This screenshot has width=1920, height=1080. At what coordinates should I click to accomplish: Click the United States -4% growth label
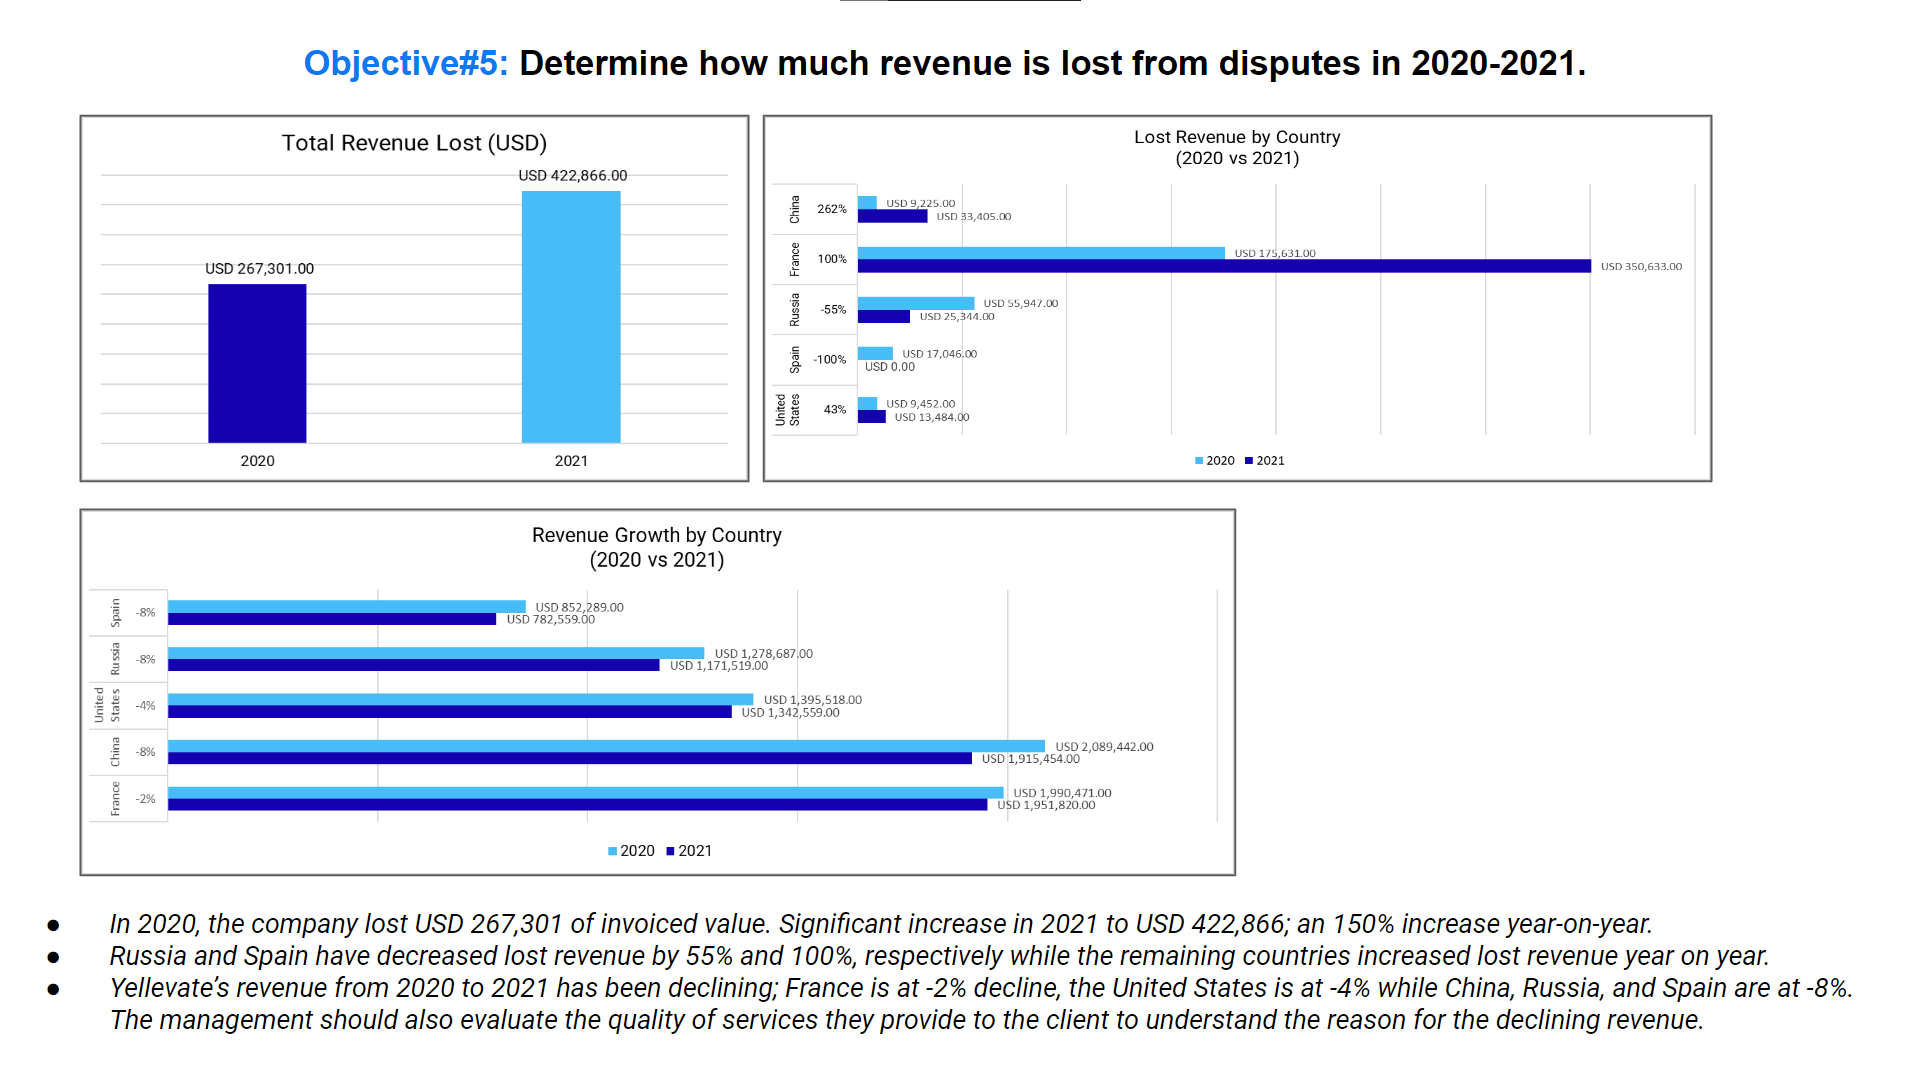coord(146,705)
